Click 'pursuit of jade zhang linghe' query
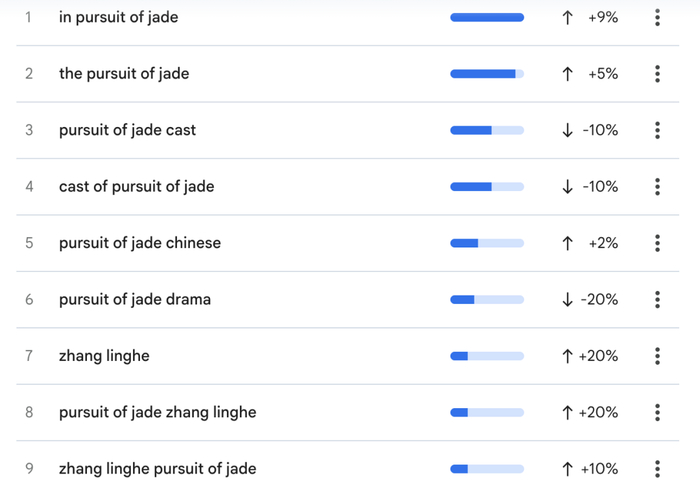The width and height of the screenshot is (700, 495). point(158,412)
